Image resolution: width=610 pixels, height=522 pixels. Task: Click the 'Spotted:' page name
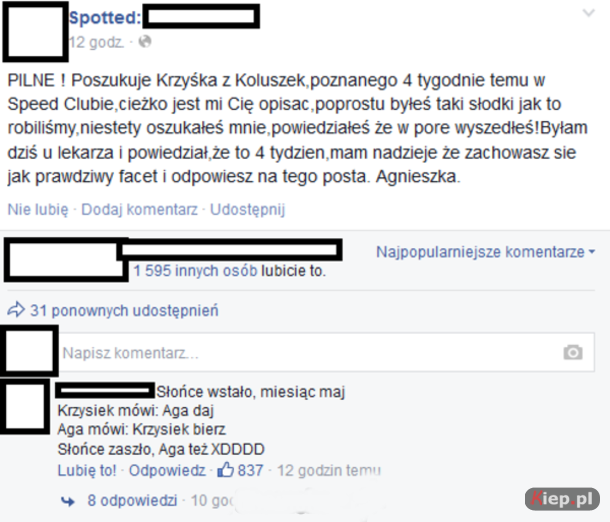tap(105, 18)
